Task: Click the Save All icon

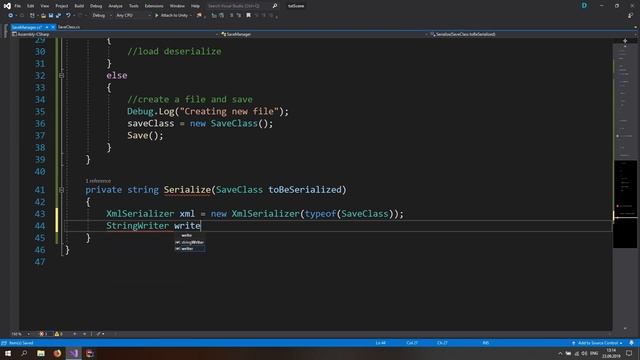Action: pos(58,16)
